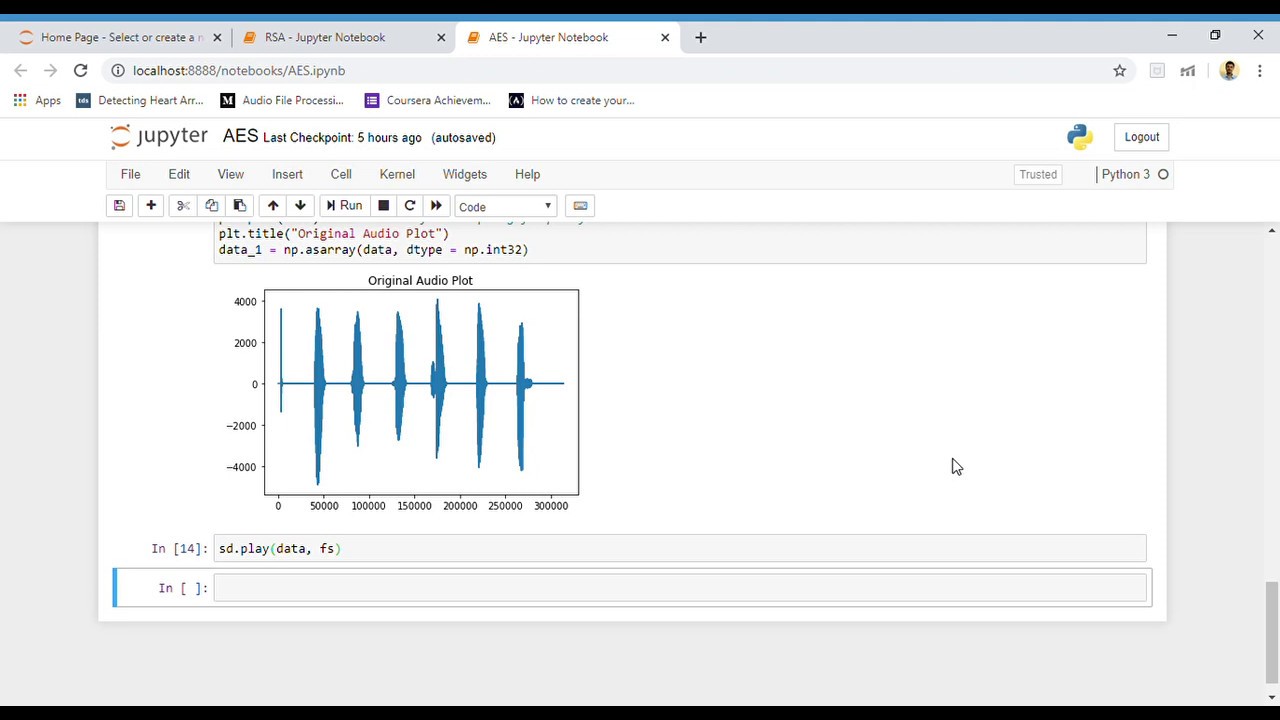Restart the kernel with circular arrow icon

(409, 206)
